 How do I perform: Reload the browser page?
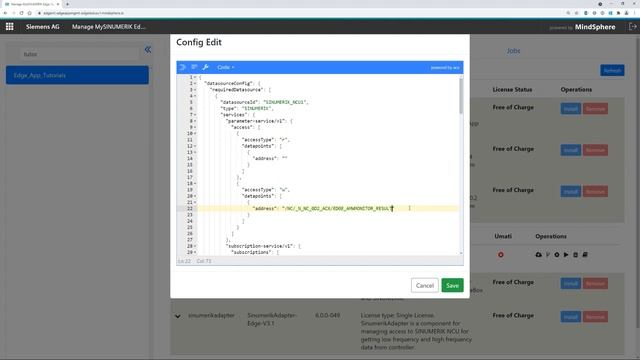point(21,13)
